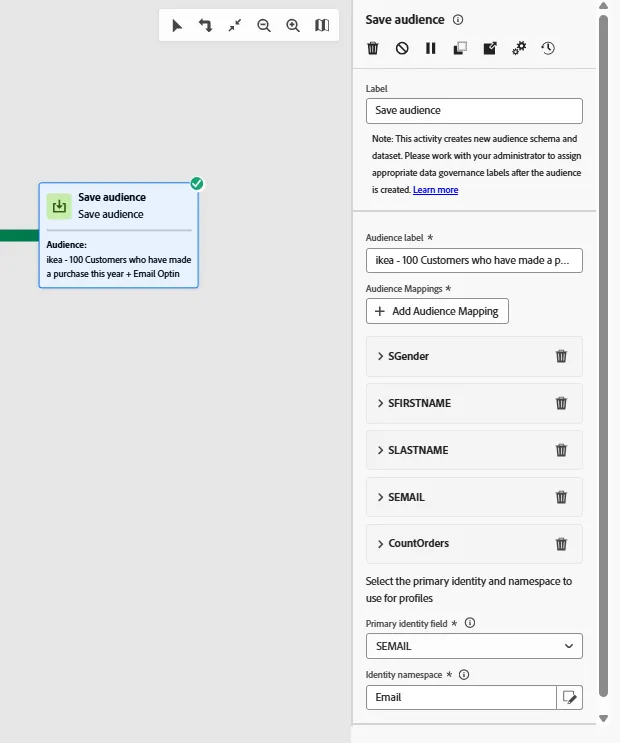Disable the activity via the prohibit icon
The height and width of the screenshot is (743, 620).
(x=402, y=48)
